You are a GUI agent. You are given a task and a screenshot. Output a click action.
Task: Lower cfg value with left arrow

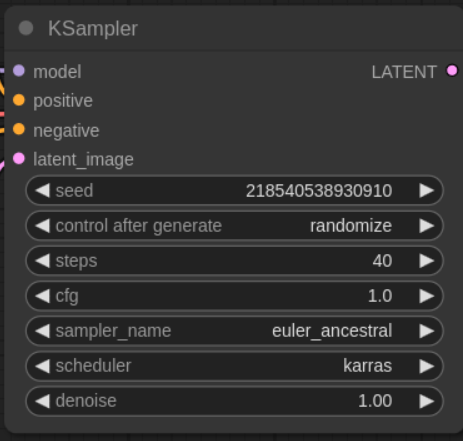point(42,296)
